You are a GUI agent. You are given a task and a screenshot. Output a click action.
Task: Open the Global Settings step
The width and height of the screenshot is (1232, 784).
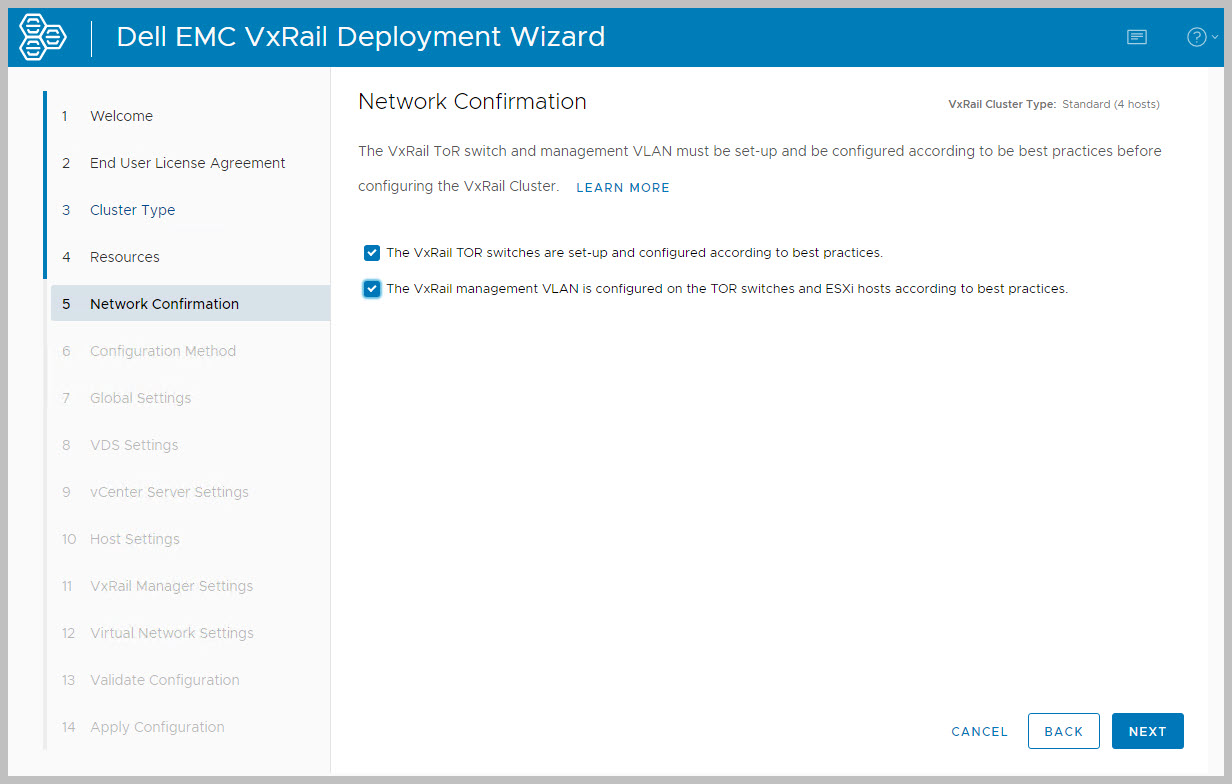[x=140, y=398]
